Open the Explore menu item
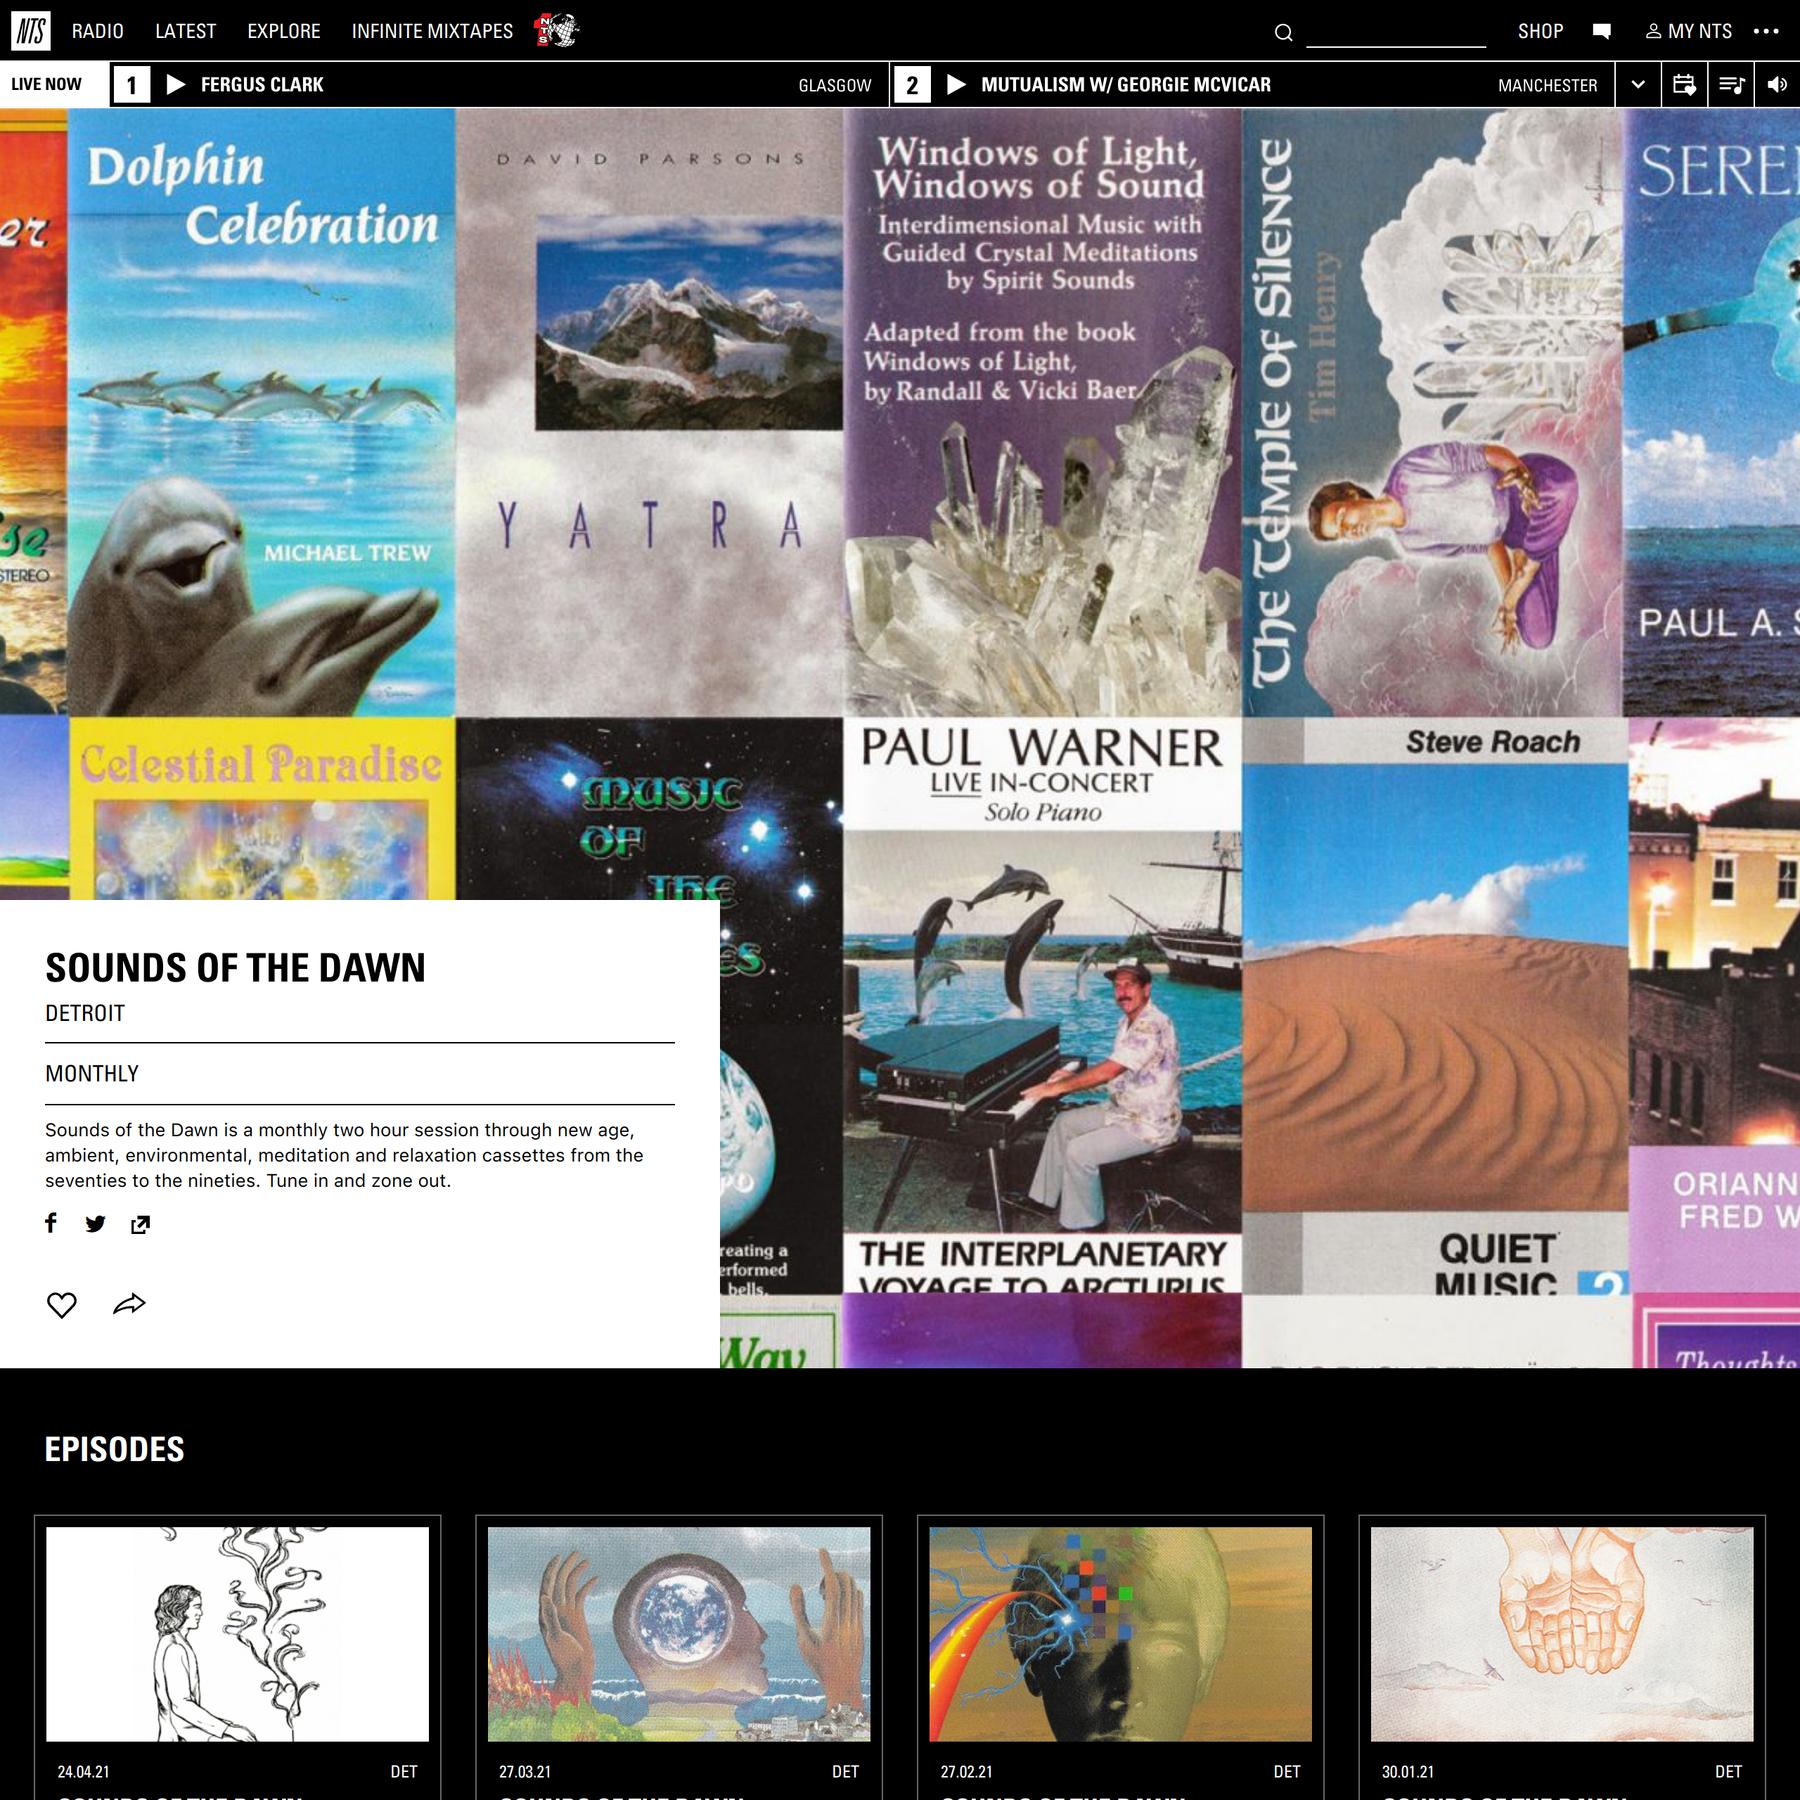The height and width of the screenshot is (1800, 1800). [284, 31]
